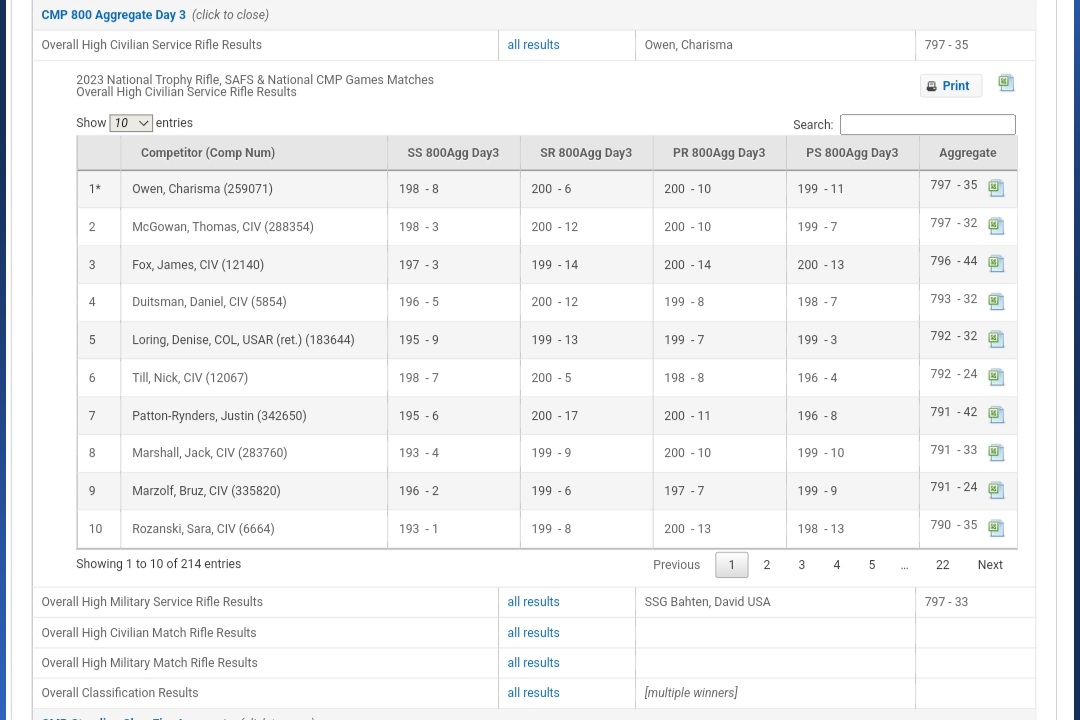Jump to page 22 of results

click(942, 565)
